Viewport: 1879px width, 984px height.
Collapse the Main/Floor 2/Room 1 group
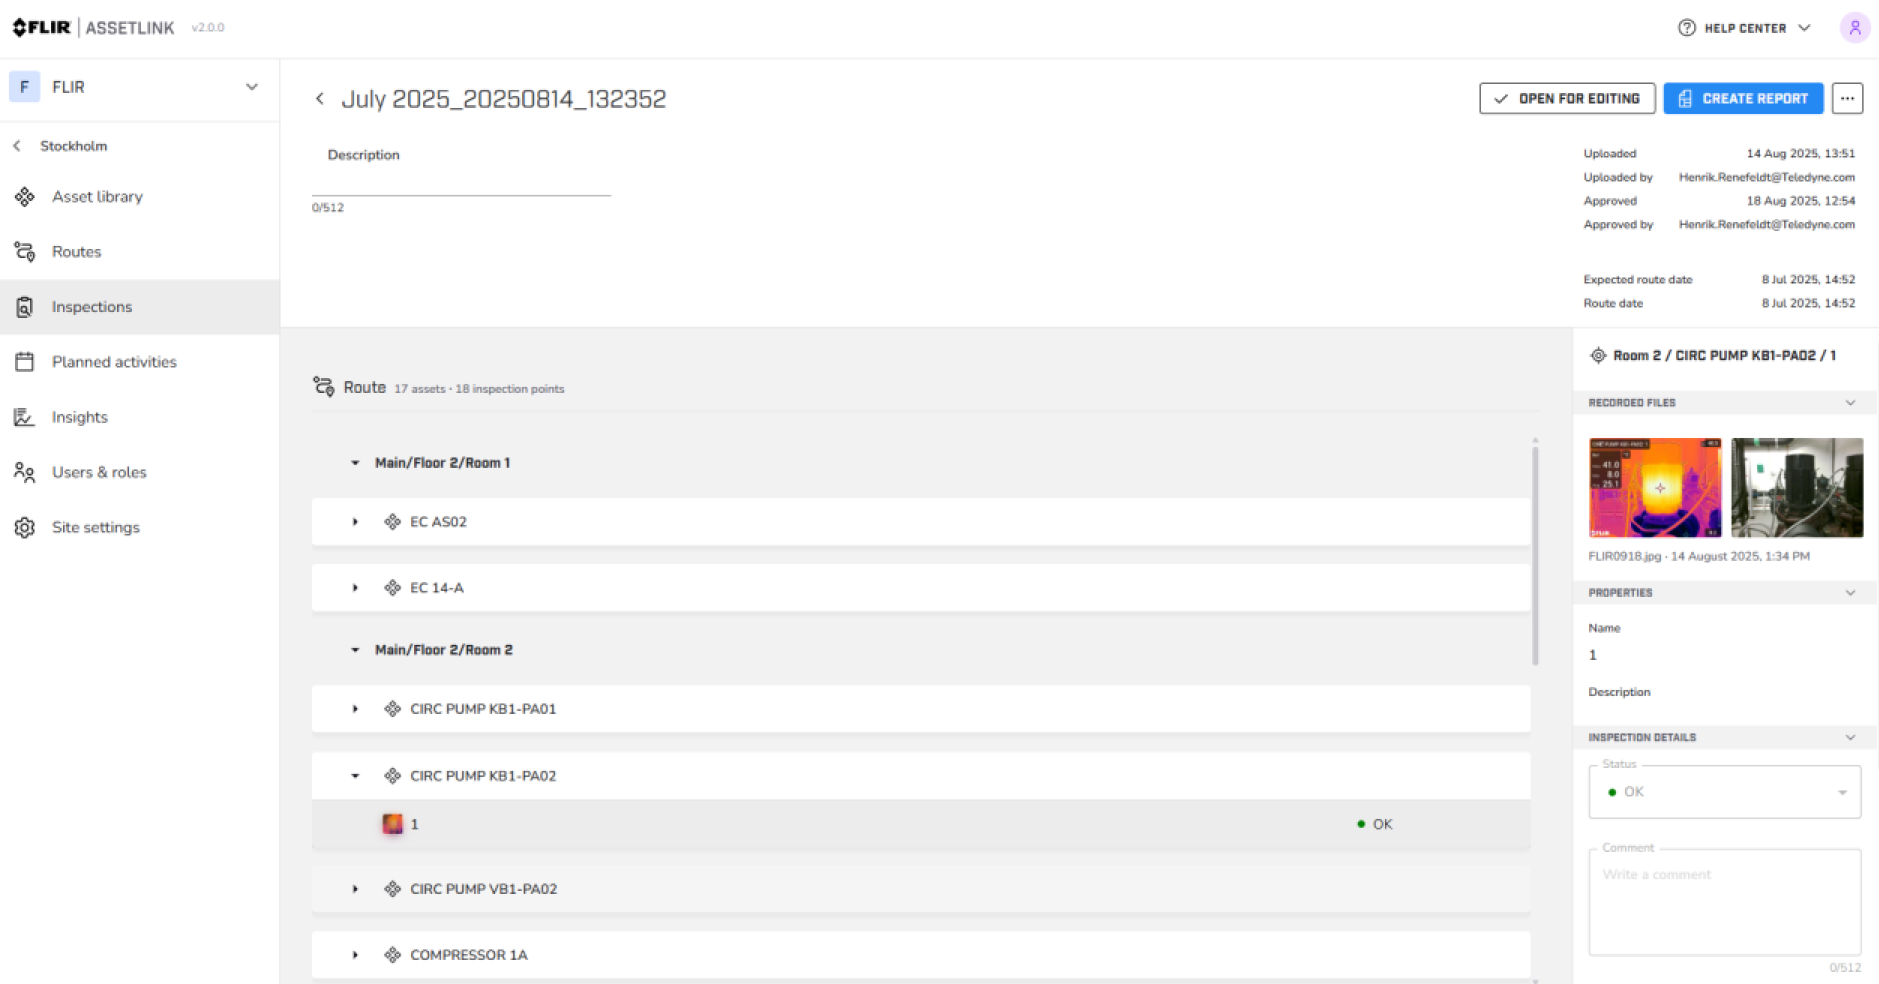pos(355,463)
